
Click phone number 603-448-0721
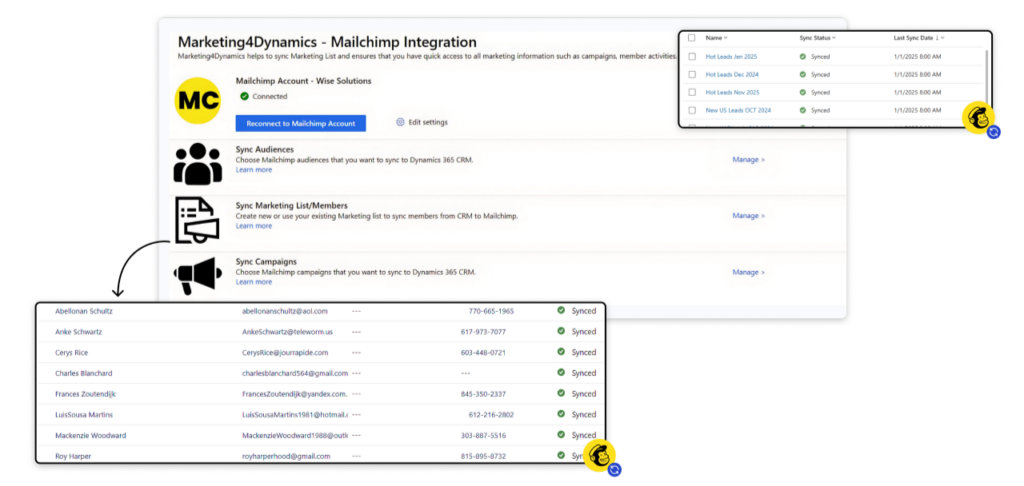click(x=483, y=353)
